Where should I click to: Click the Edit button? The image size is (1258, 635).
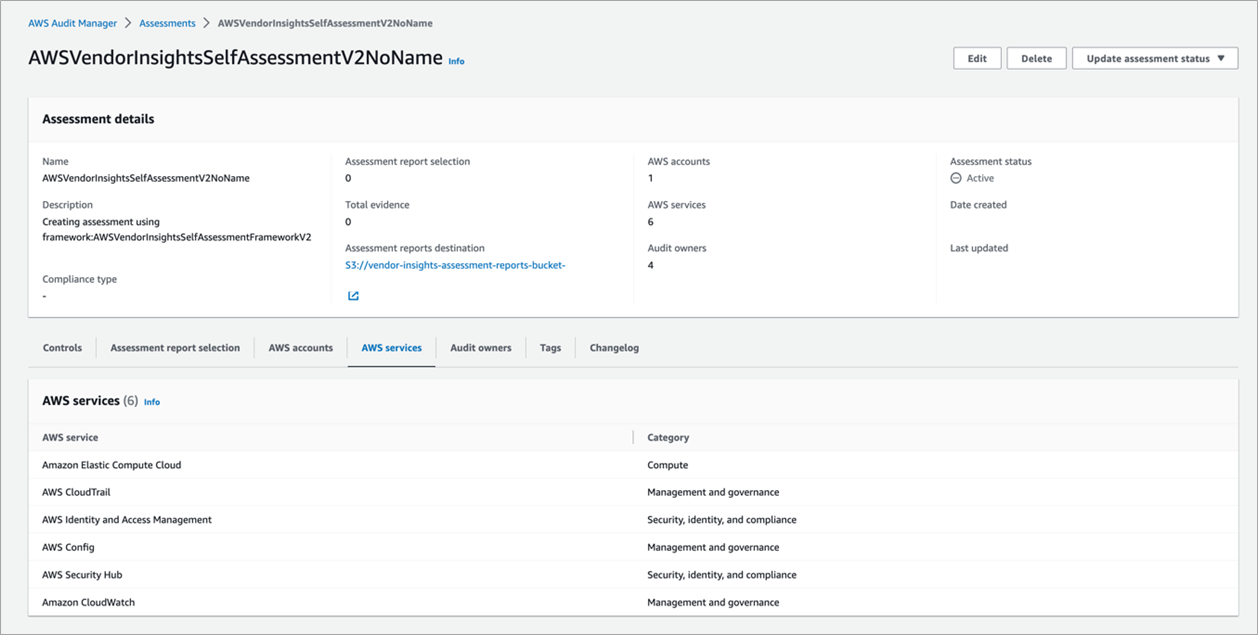977,59
